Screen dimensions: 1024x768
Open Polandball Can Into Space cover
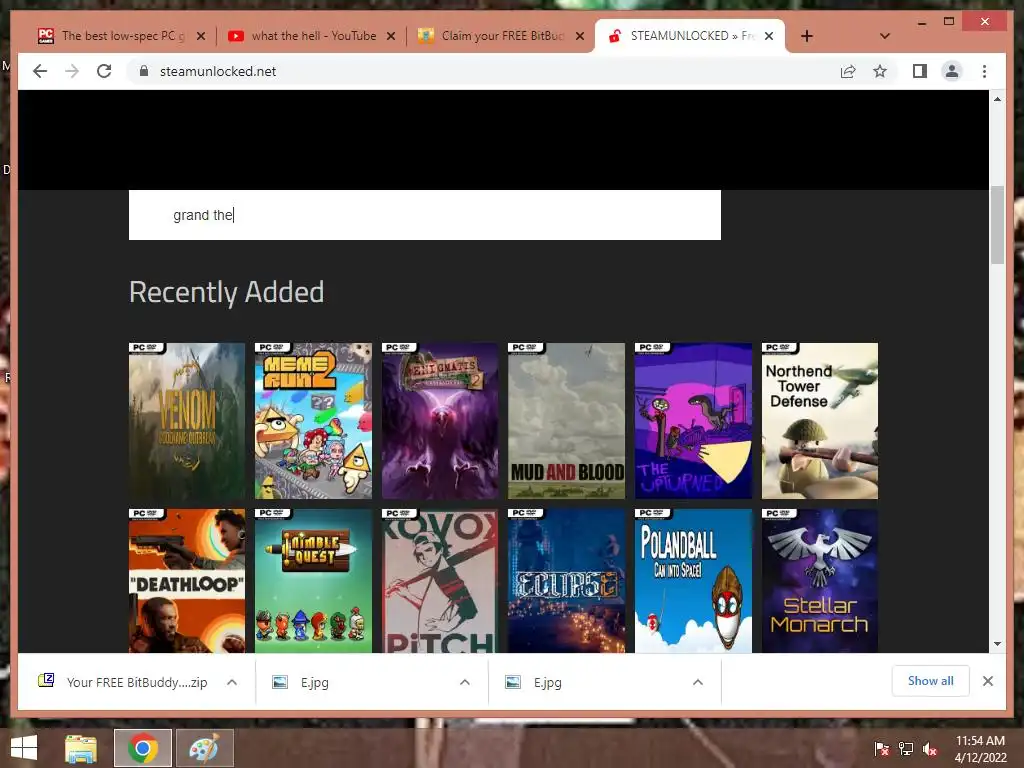click(x=693, y=581)
